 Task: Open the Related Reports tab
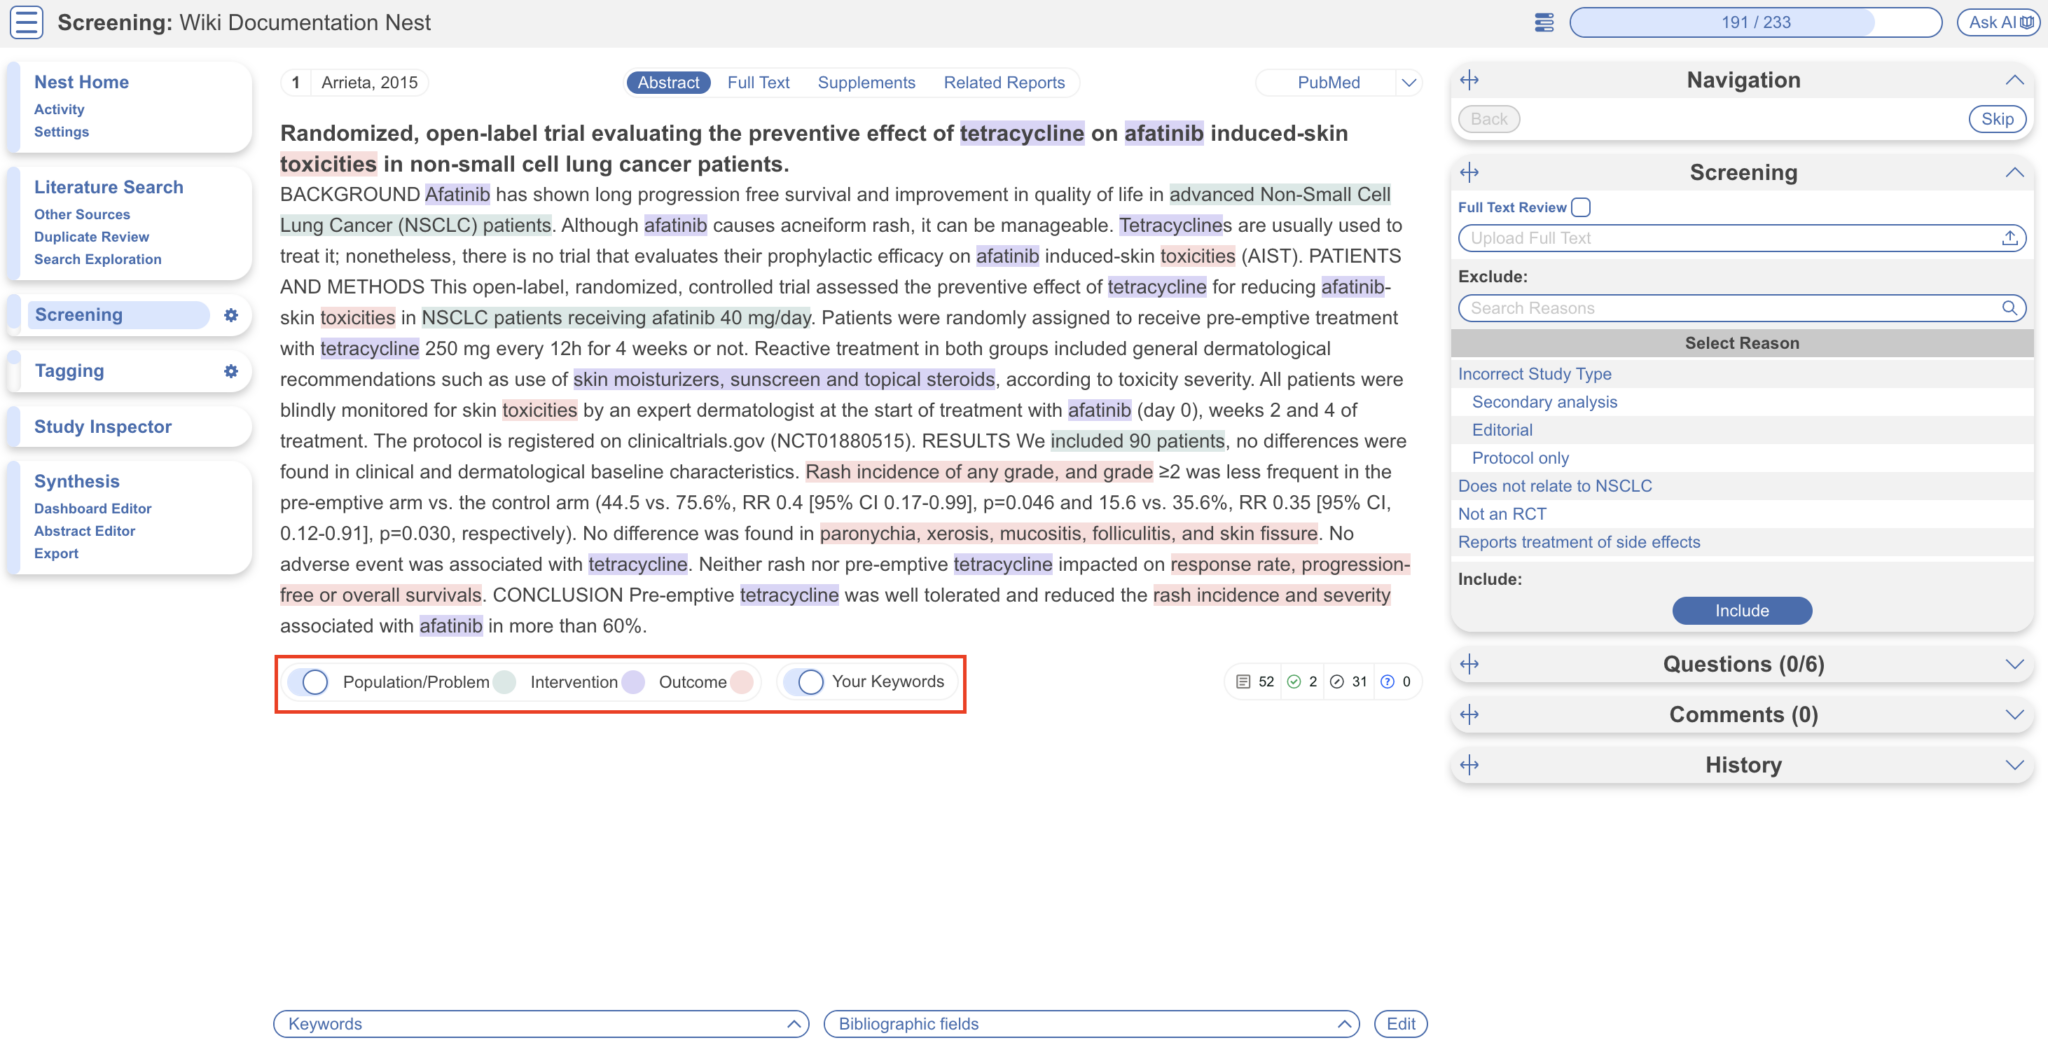pyautogui.click(x=1004, y=82)
